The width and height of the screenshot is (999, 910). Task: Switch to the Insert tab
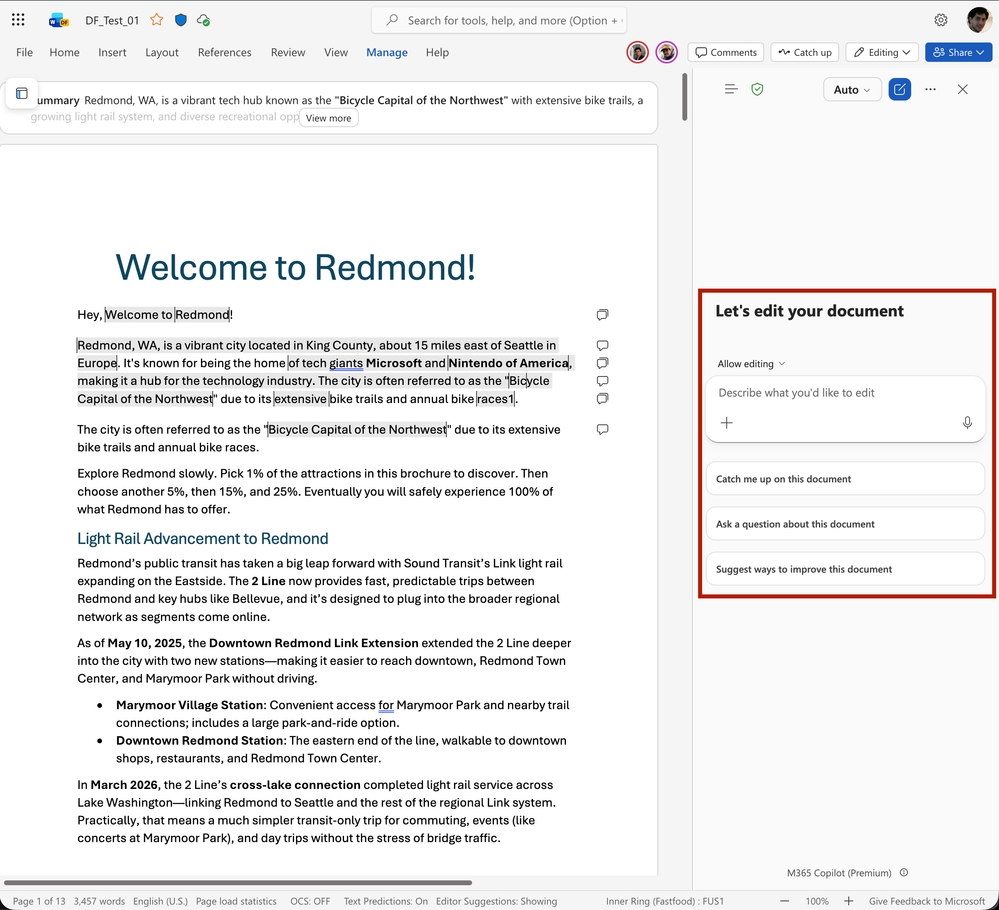[112, 52]
